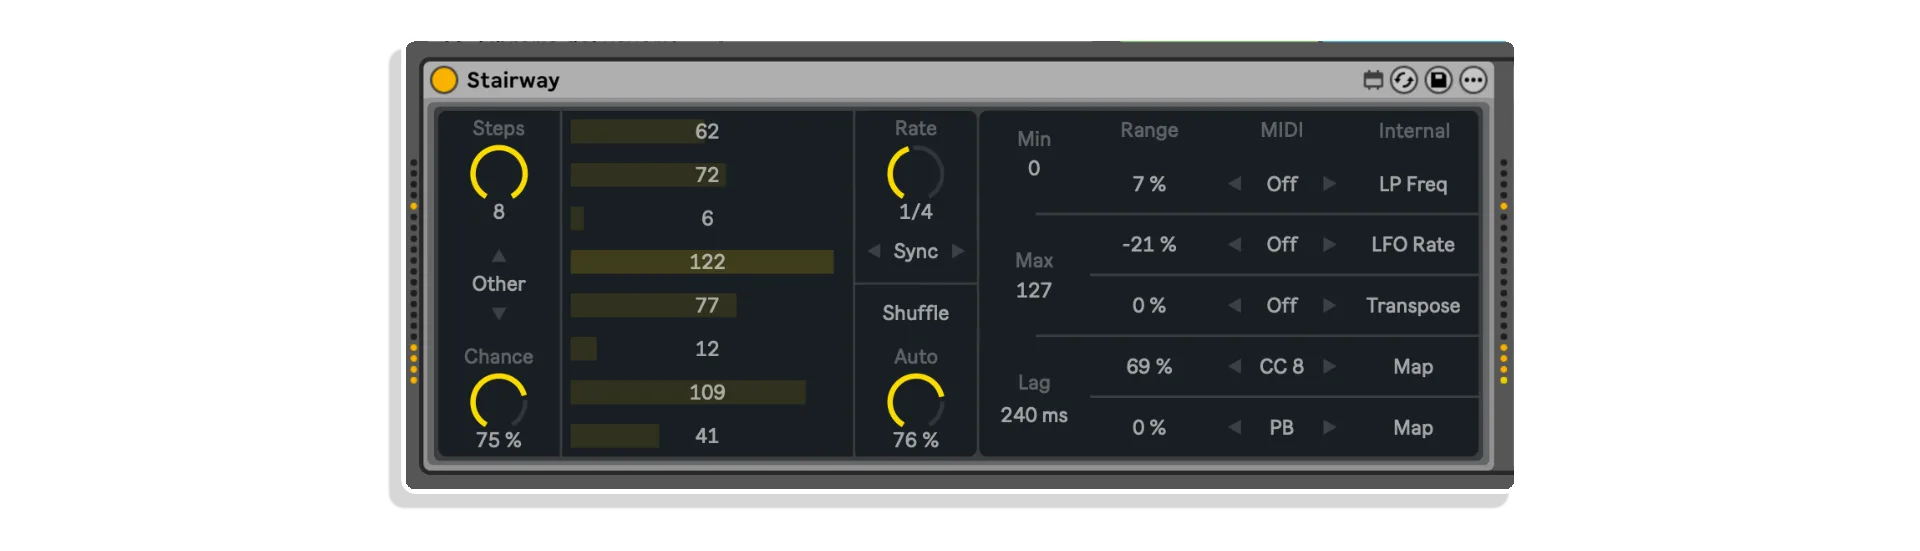Click the Max value 127 field

click(1034, 290)
